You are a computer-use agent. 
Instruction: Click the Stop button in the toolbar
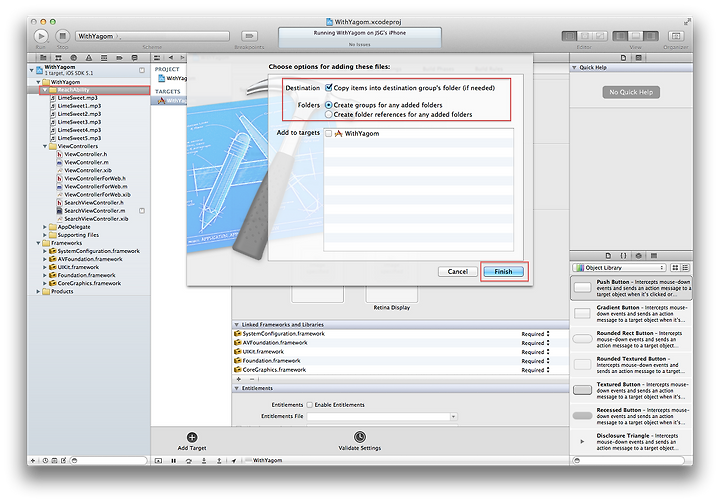coord(62,36)
